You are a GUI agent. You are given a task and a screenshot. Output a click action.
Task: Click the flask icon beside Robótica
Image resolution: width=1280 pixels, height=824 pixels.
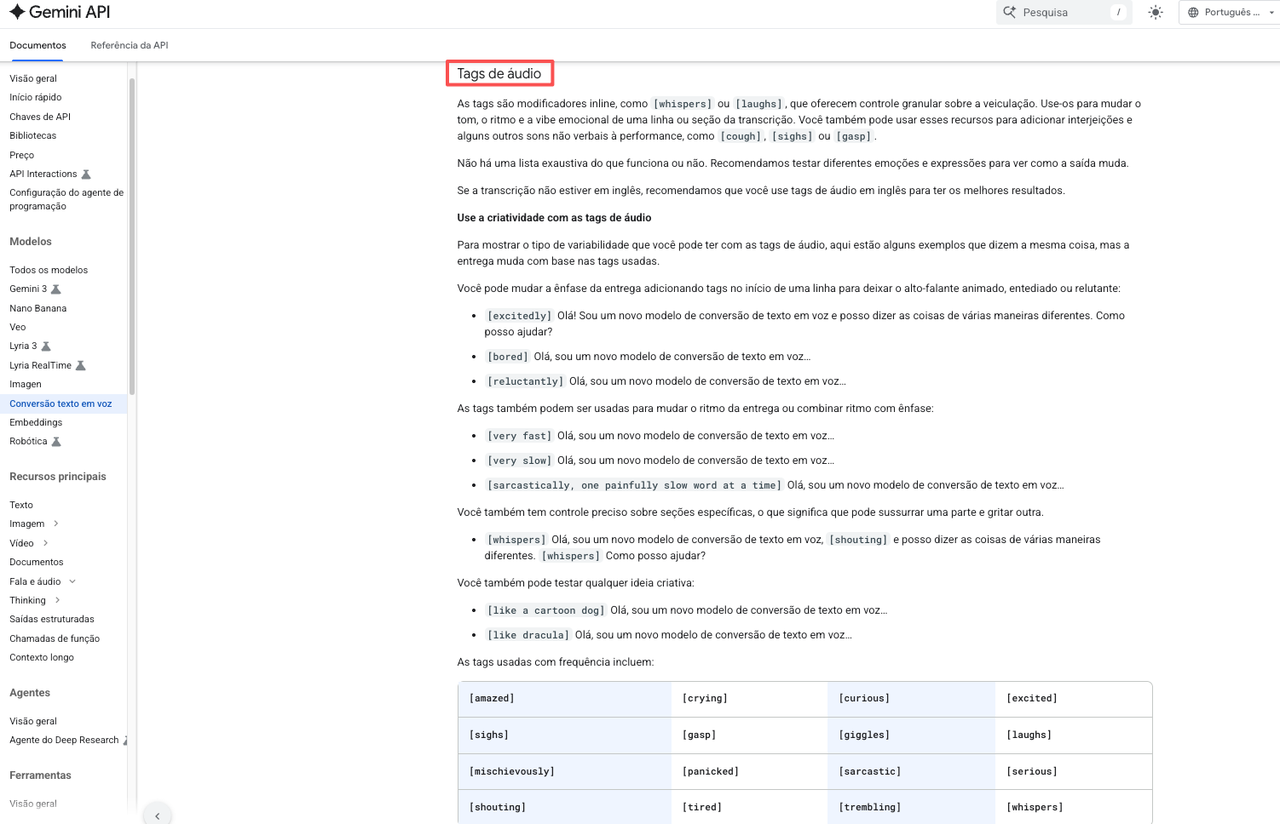(x=56, y=442)
